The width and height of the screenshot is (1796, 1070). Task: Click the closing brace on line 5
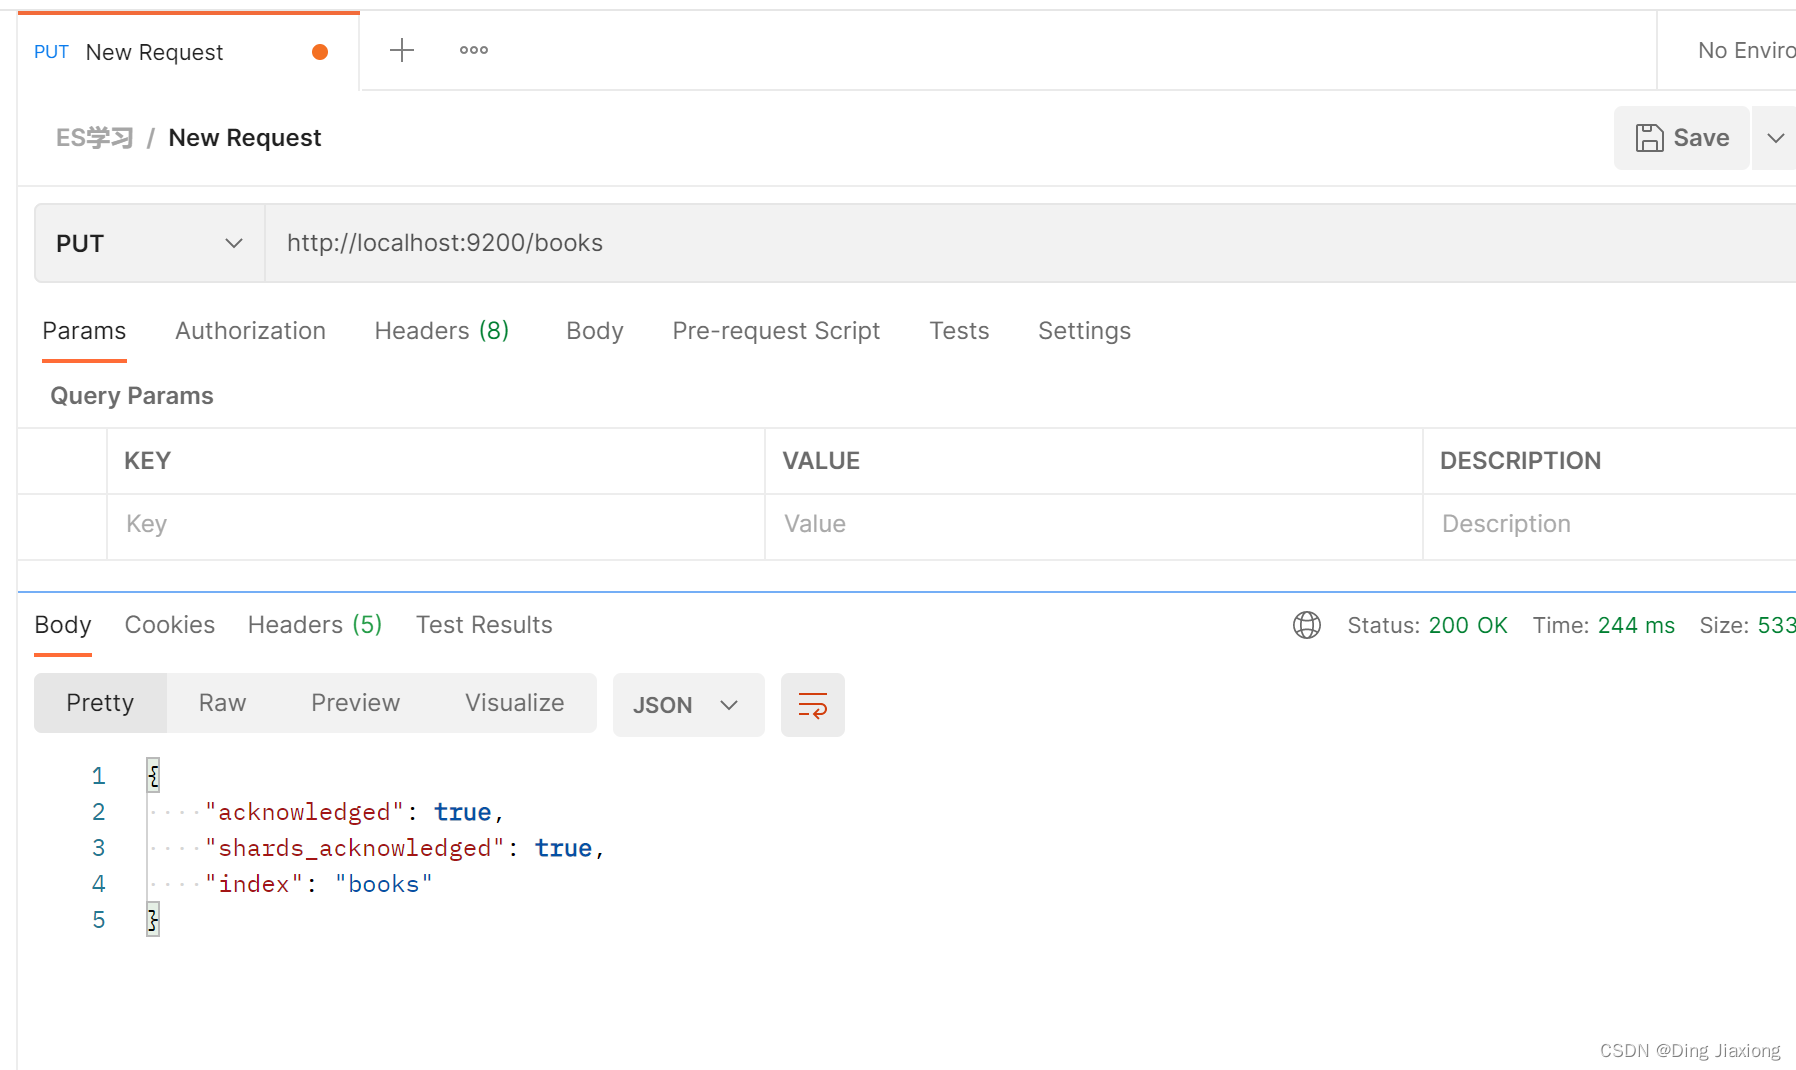153,919
